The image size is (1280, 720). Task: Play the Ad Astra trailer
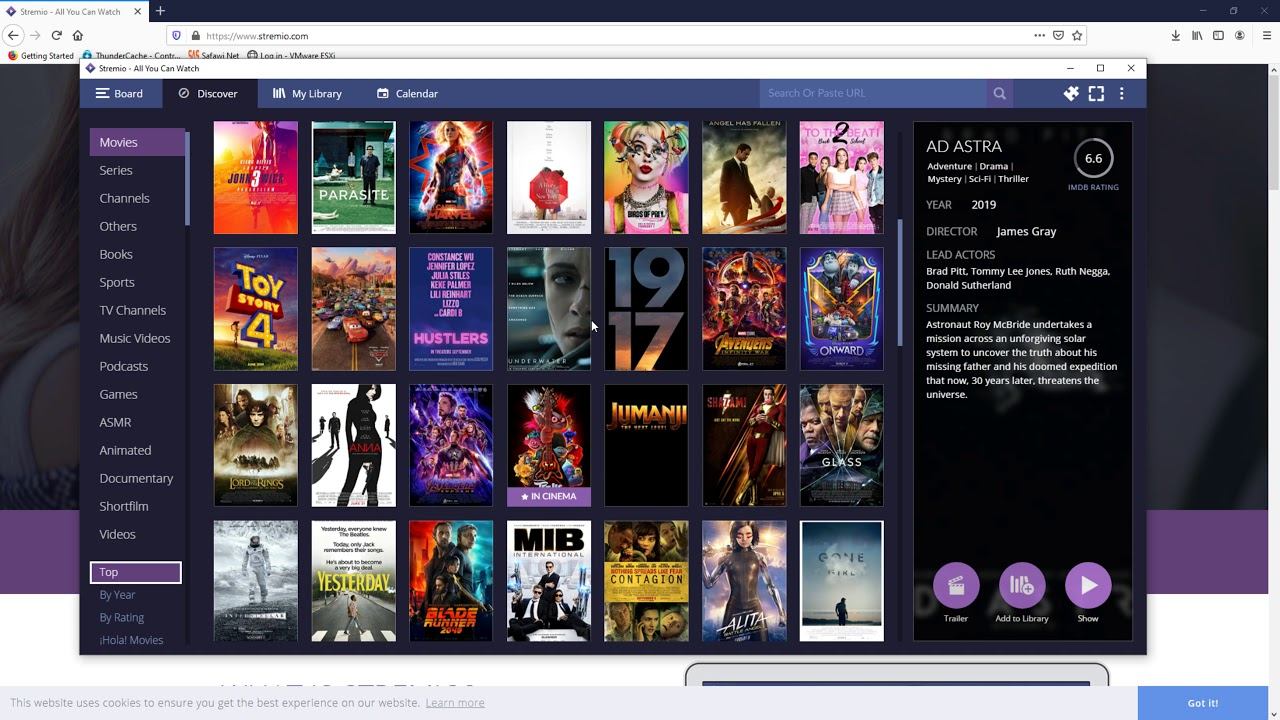click(956, 586)
